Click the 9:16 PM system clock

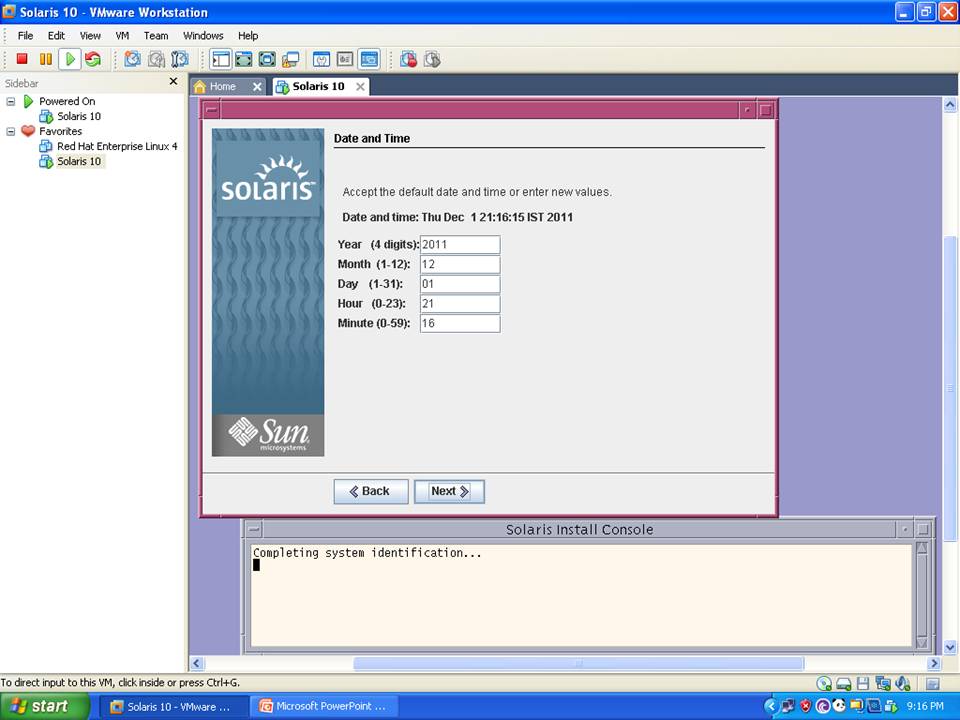click(x=924, y=706)
